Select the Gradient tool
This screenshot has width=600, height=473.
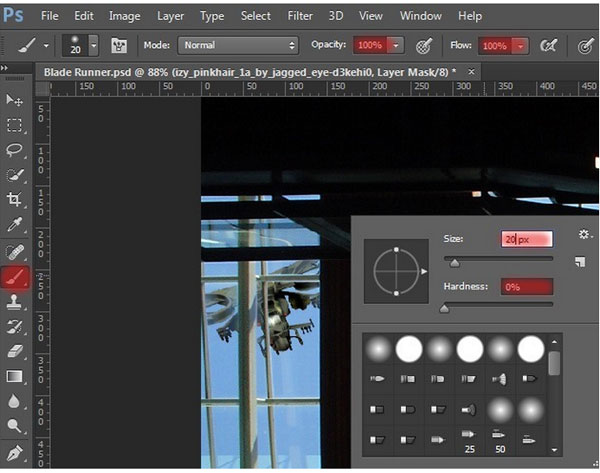(14, 376)
